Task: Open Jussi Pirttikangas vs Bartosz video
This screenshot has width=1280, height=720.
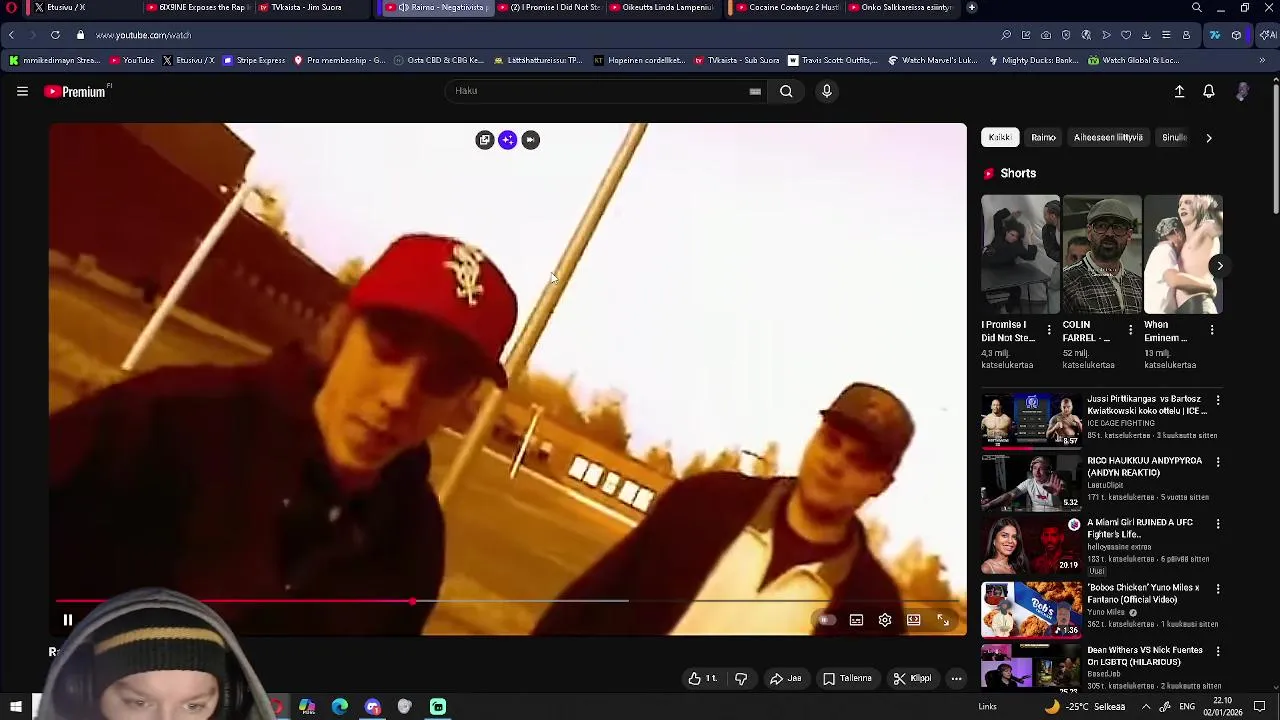Action: click(1031, 420)
